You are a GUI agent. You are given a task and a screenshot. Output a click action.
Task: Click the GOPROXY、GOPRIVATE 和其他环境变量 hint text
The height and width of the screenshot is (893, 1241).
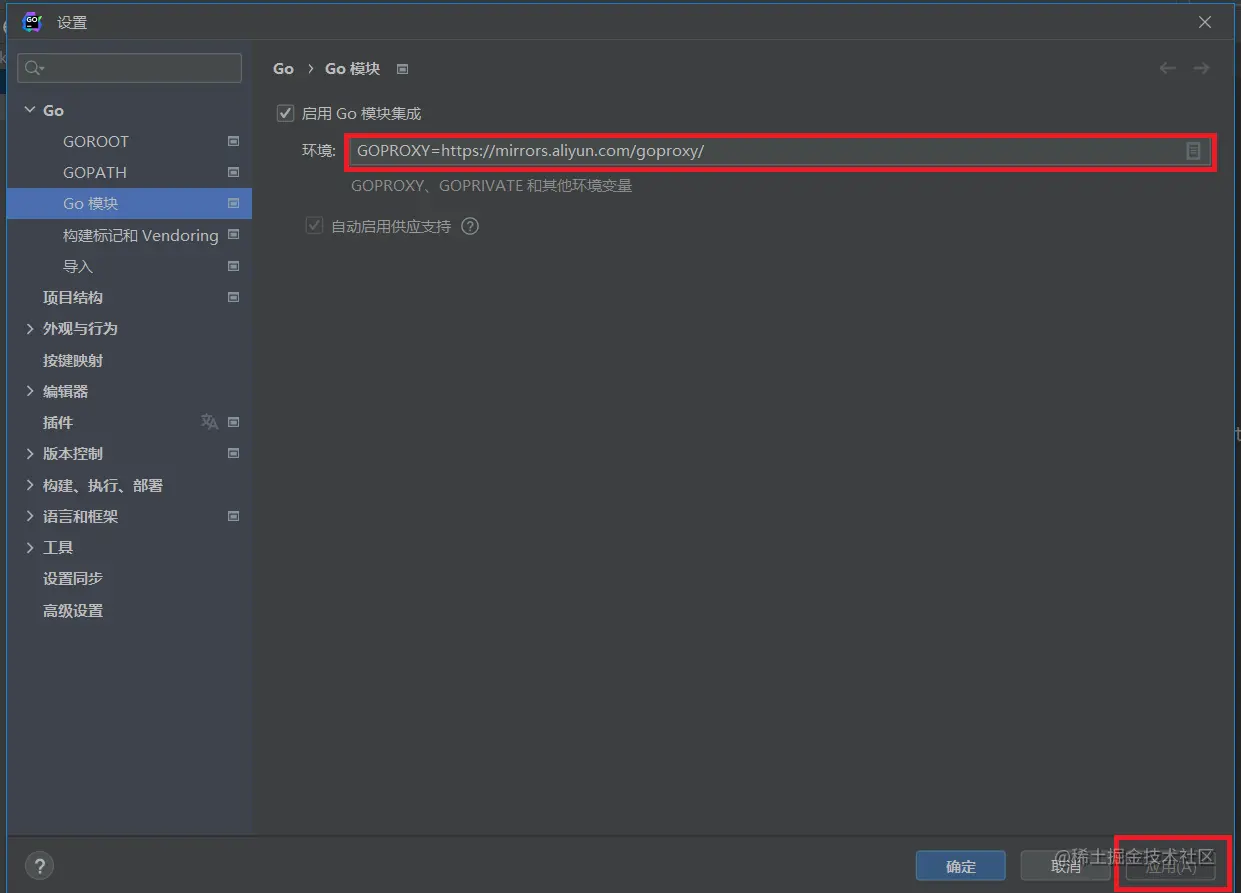(x=491, y=185)
